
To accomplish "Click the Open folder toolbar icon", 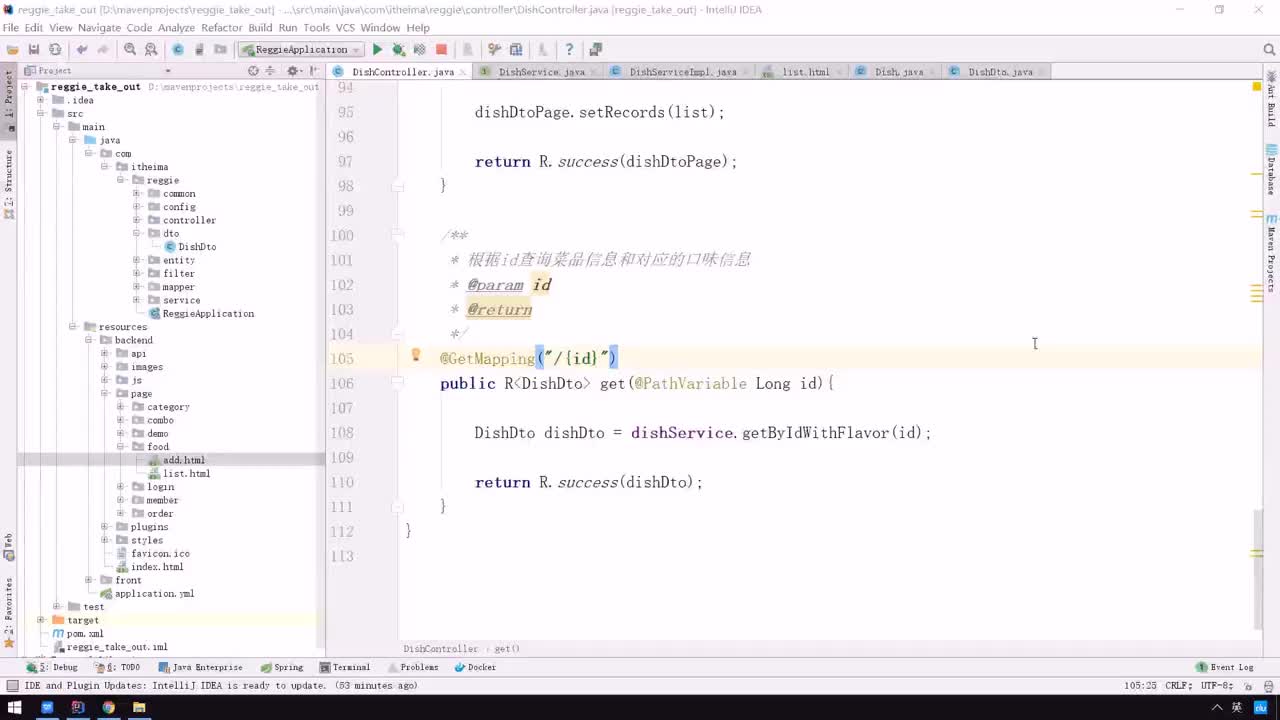I will pyautogui.click(x=12, y=49).
